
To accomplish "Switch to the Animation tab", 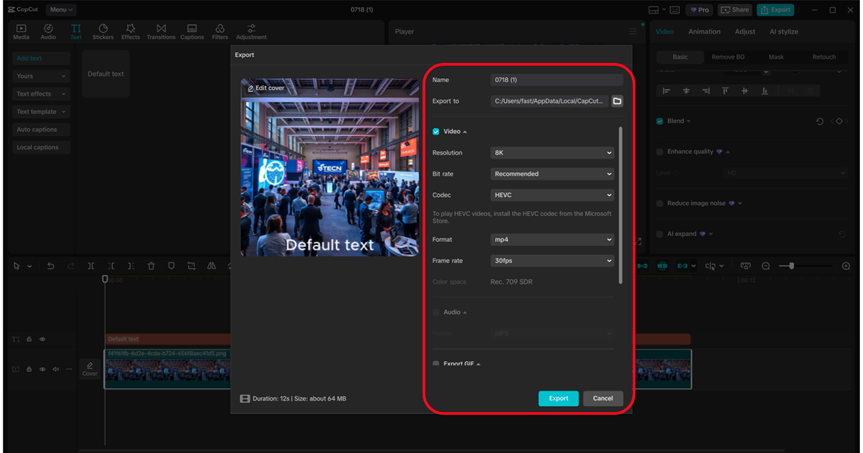I will tap(704, 32).
